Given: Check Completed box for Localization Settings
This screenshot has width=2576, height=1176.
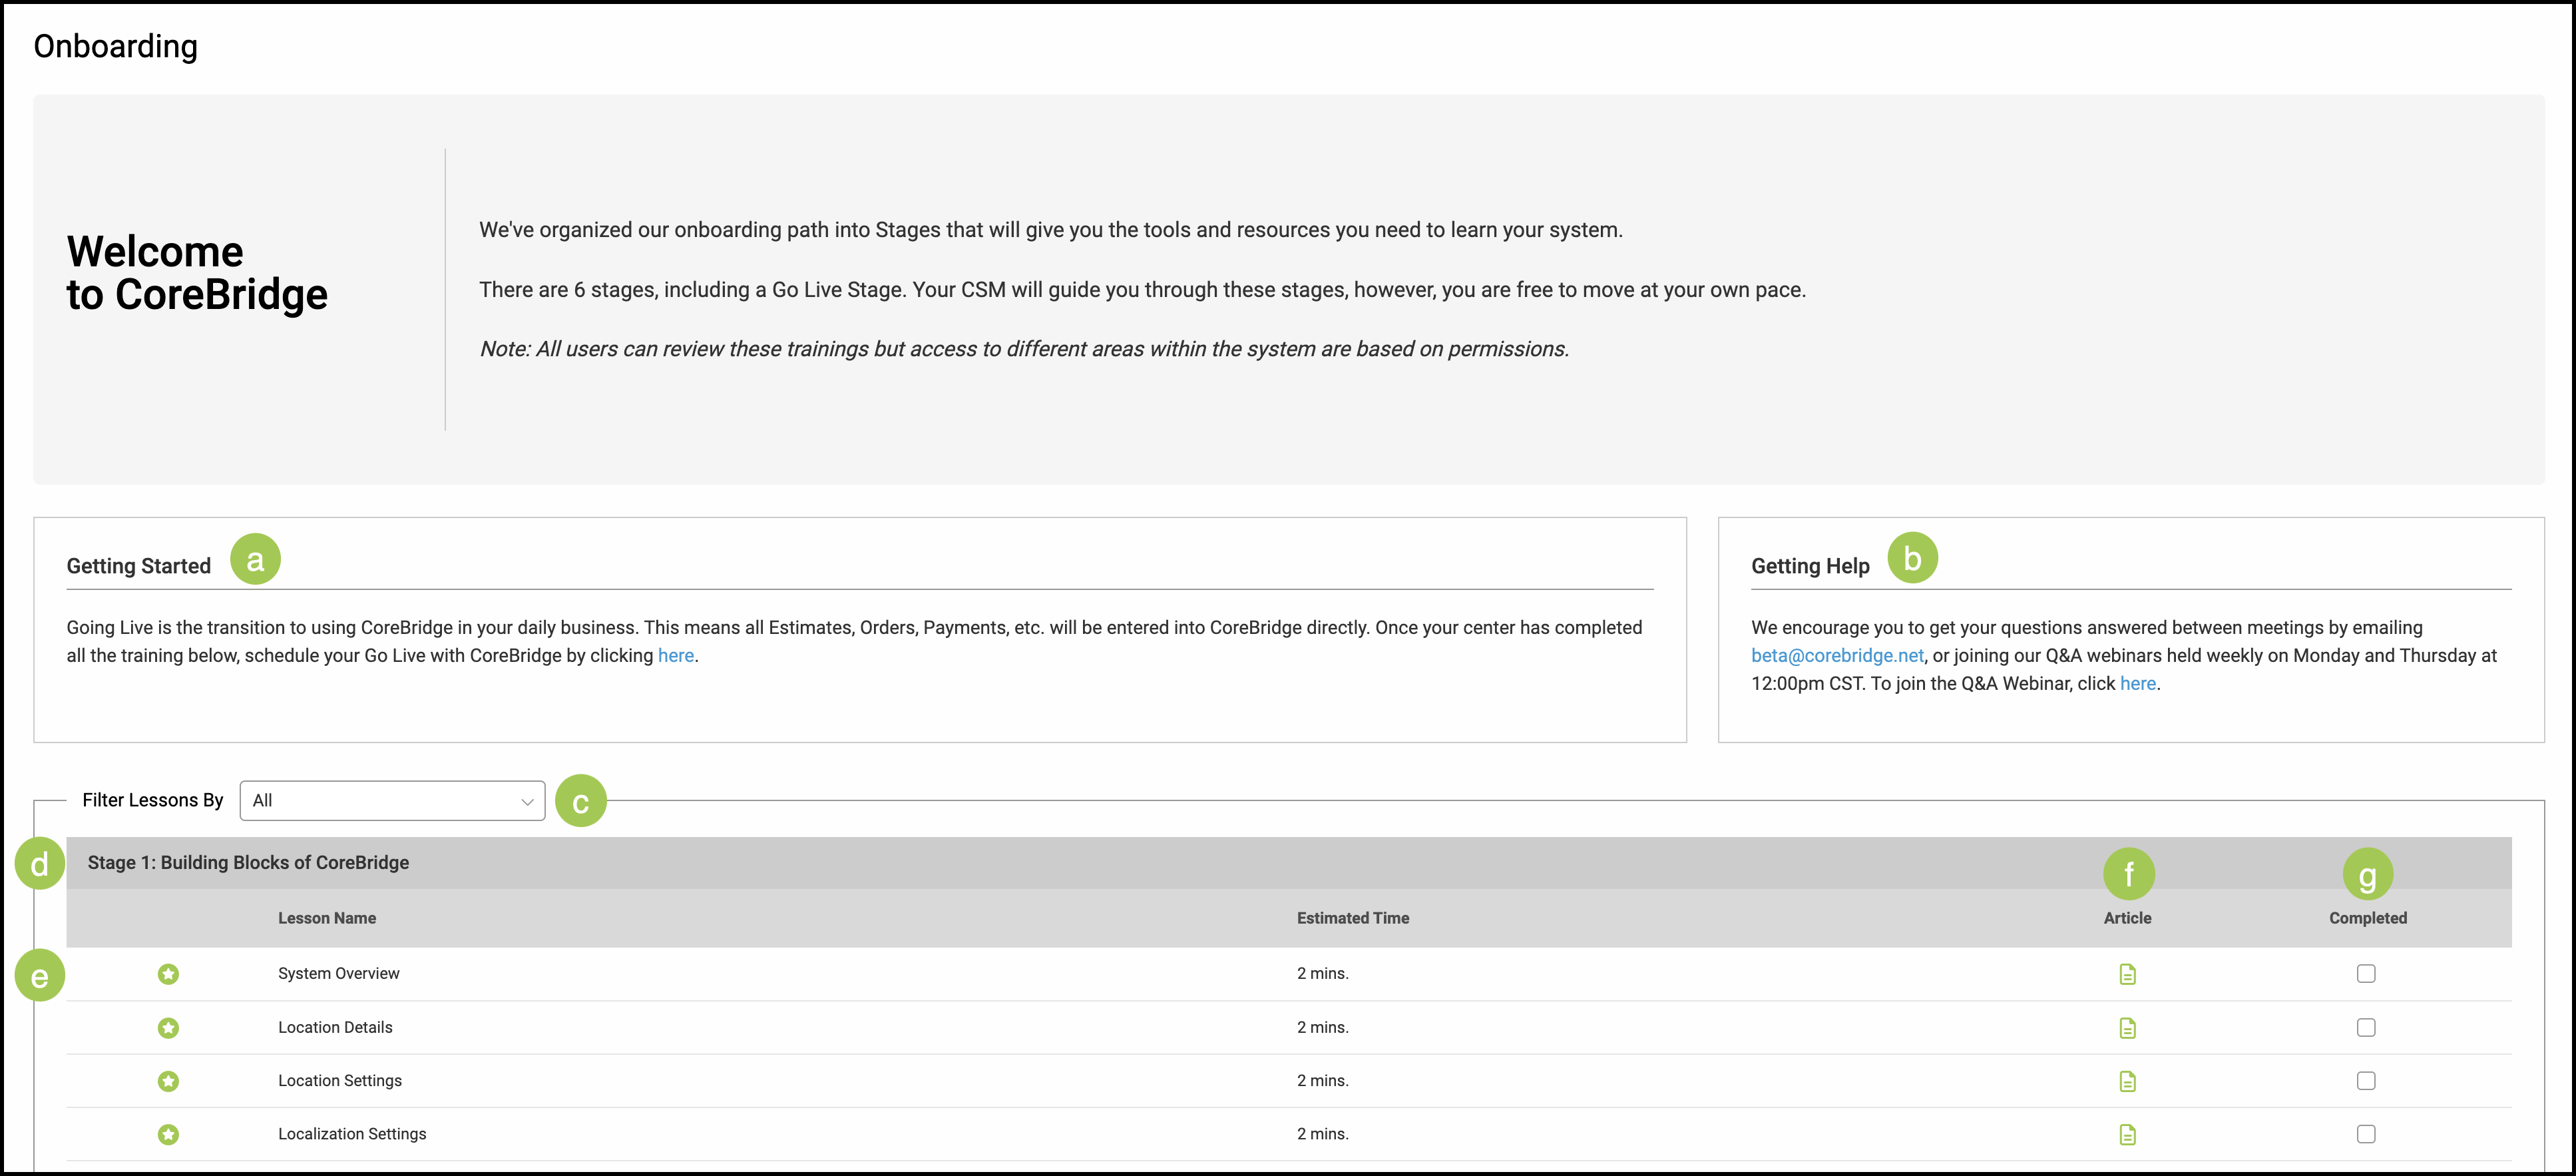Looking at the screenshot, I should click(2366, 1134).
